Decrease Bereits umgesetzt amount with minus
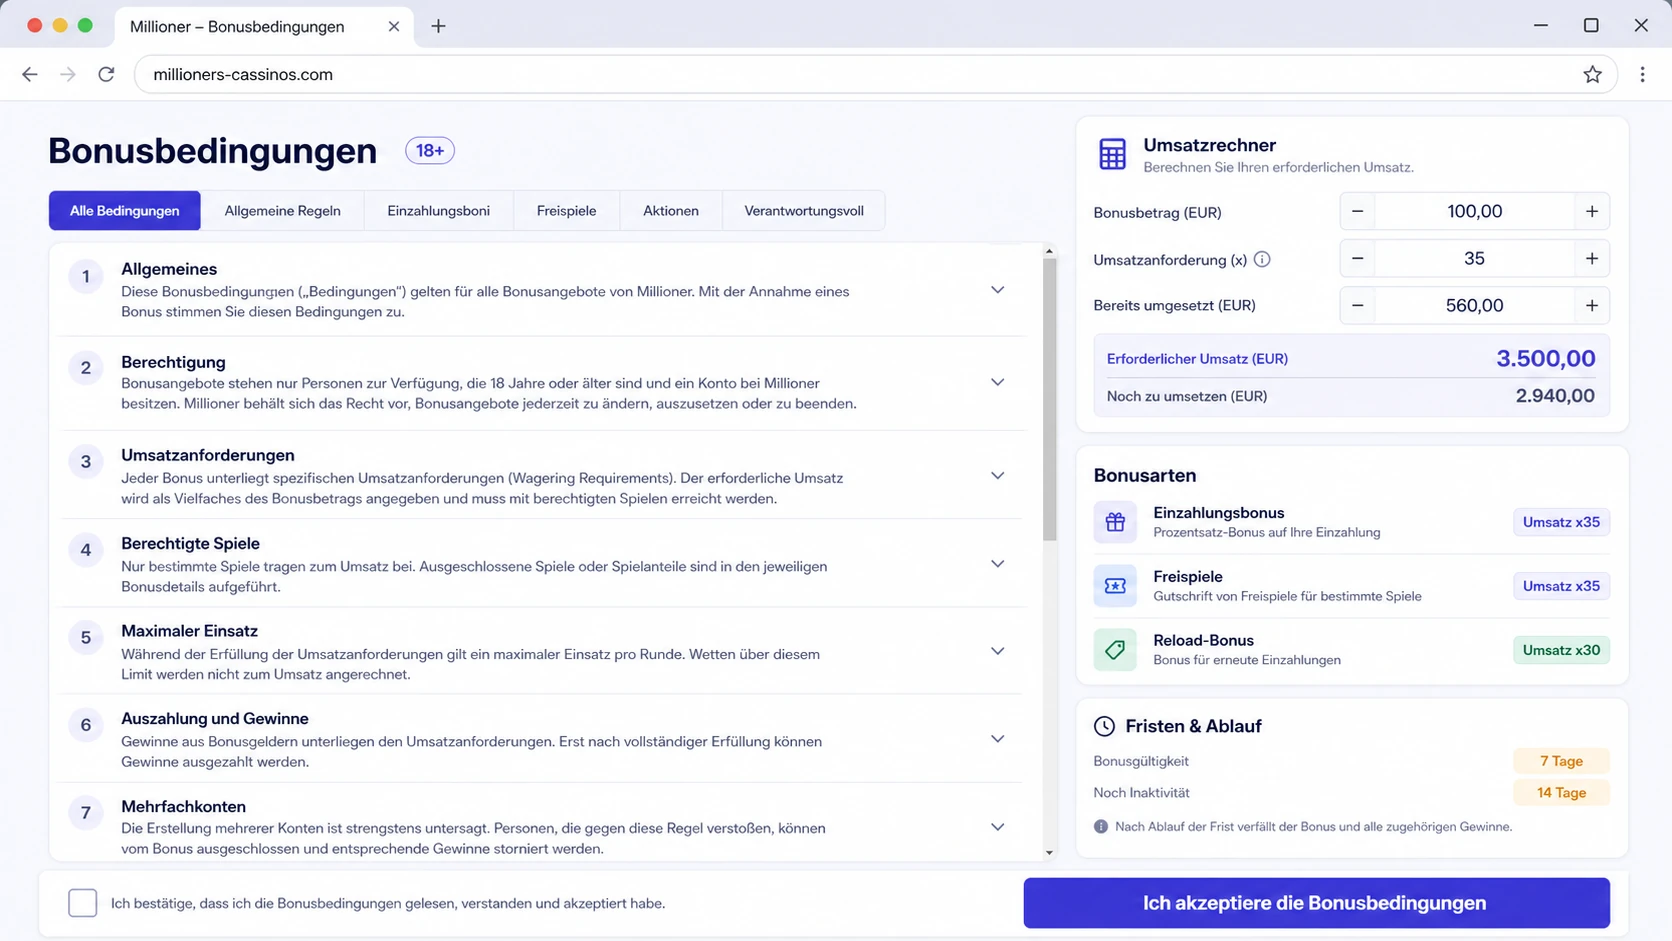 click(1357, 305)
